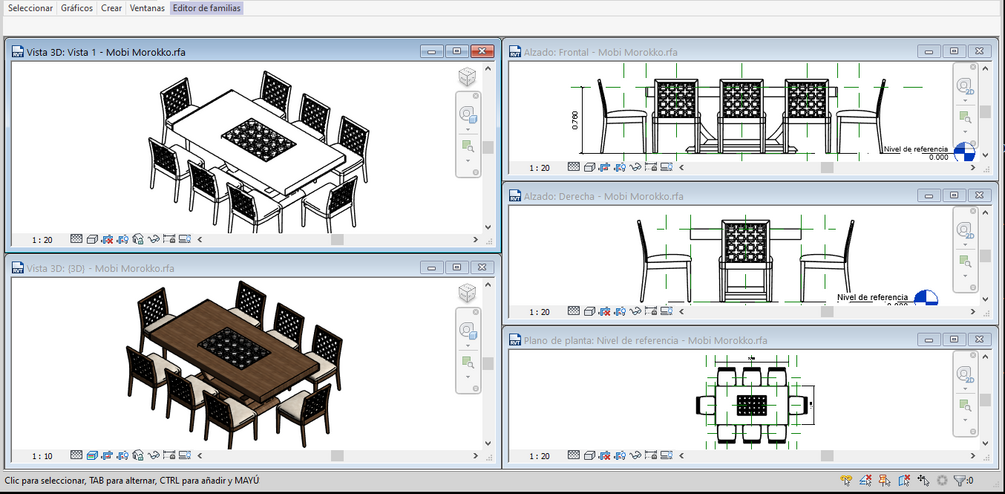The height and width of the screenshot is (494, 1005).
Task: Change visual style in floor plan view
Action: (x=589, y=456)
